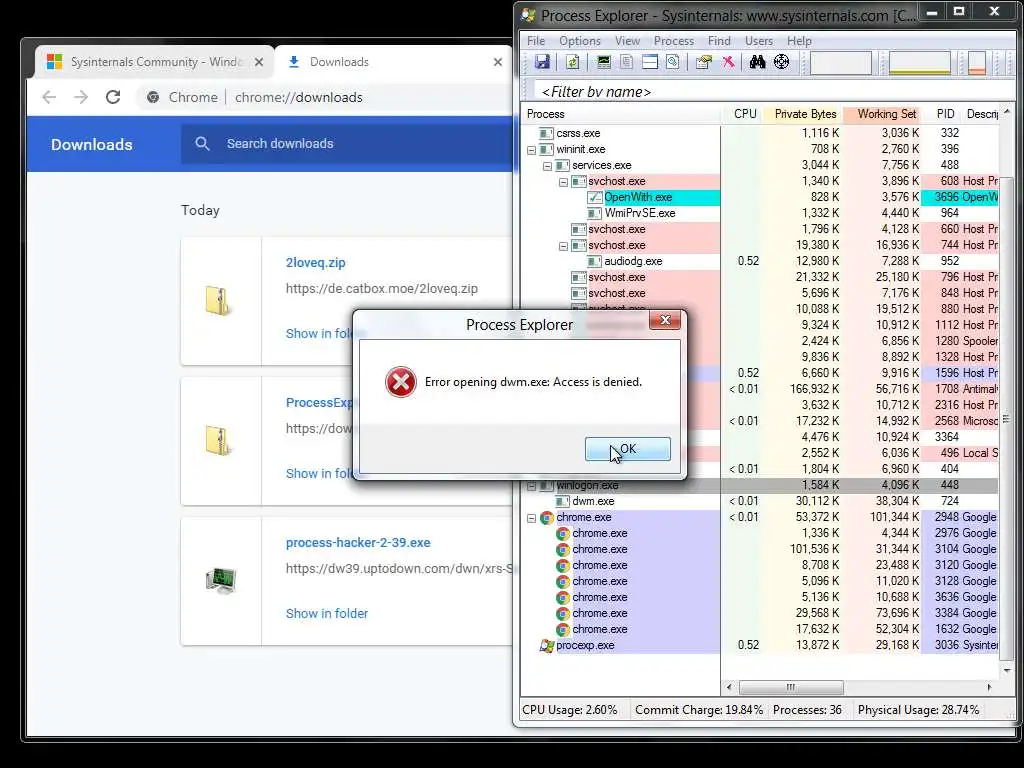Switch to the Downloads tab in Chrome
This screenshot has height=768, width=1024.
tap(392, 62)
